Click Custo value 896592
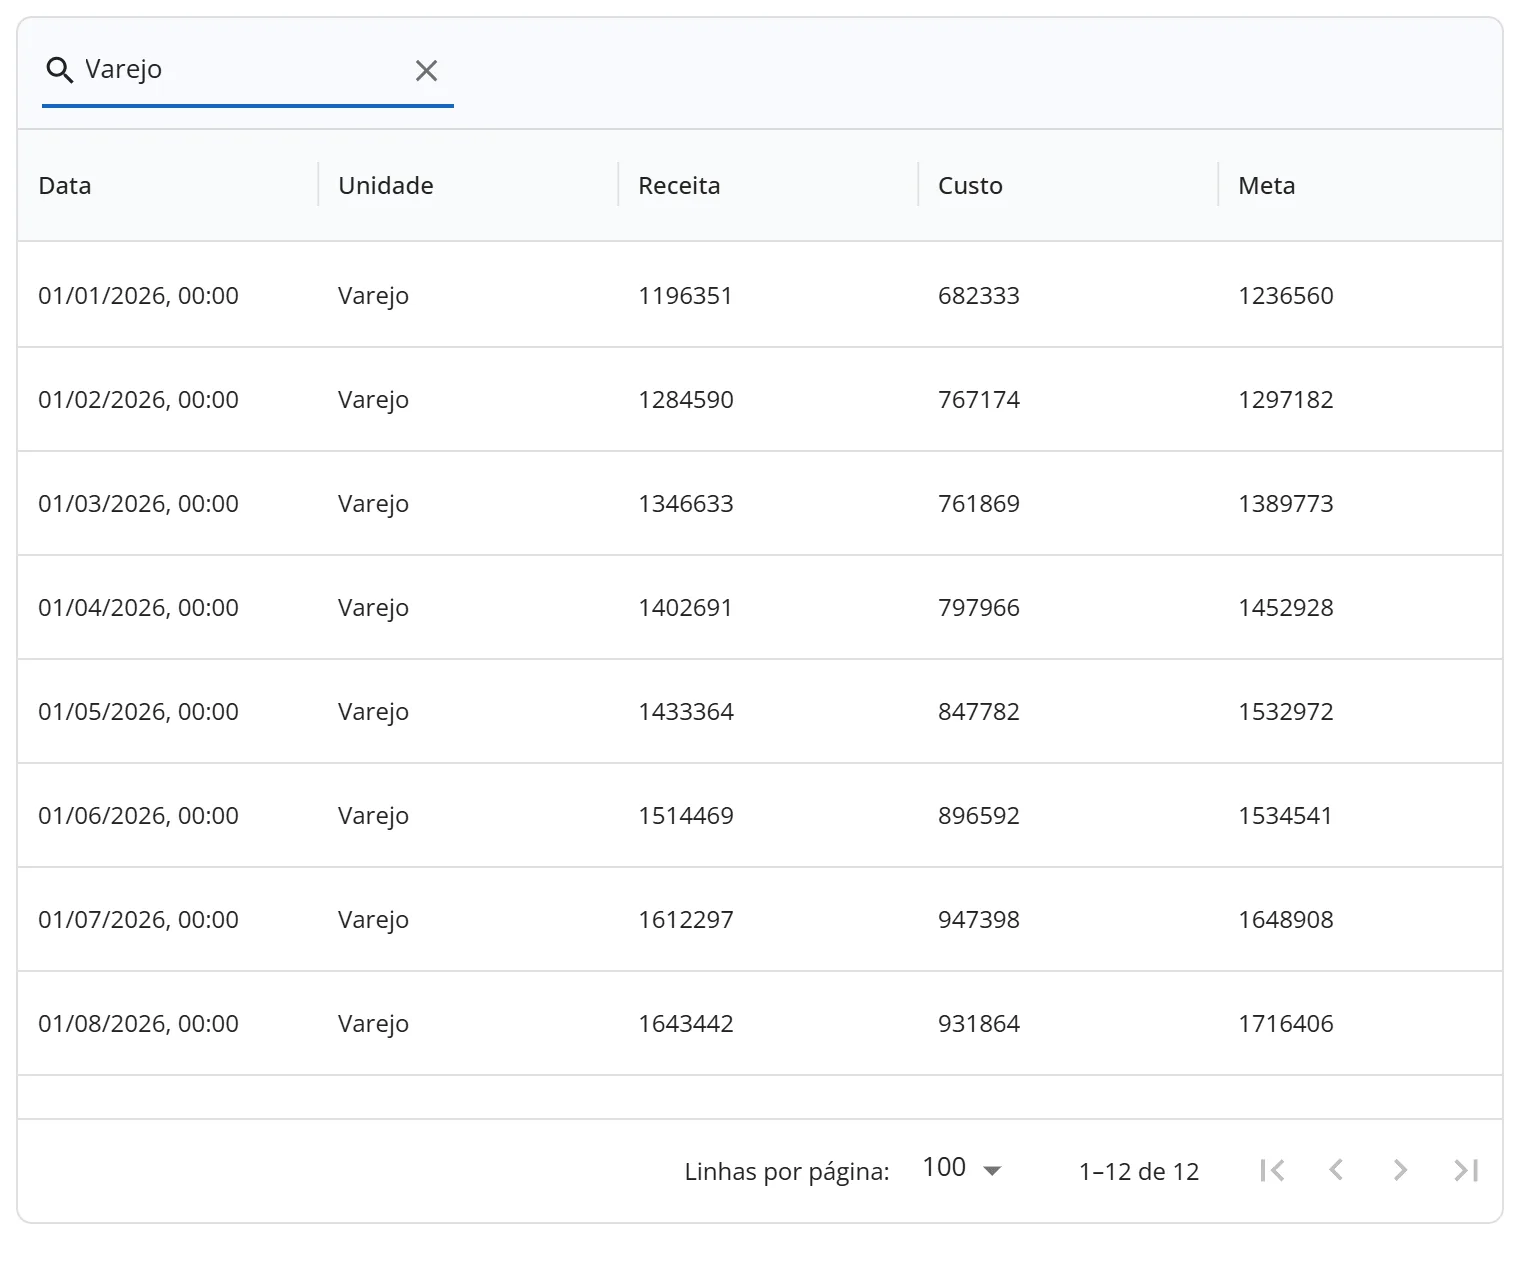Image resolution: width=1520 pixels, height=1272 pixels. point(979,816)
